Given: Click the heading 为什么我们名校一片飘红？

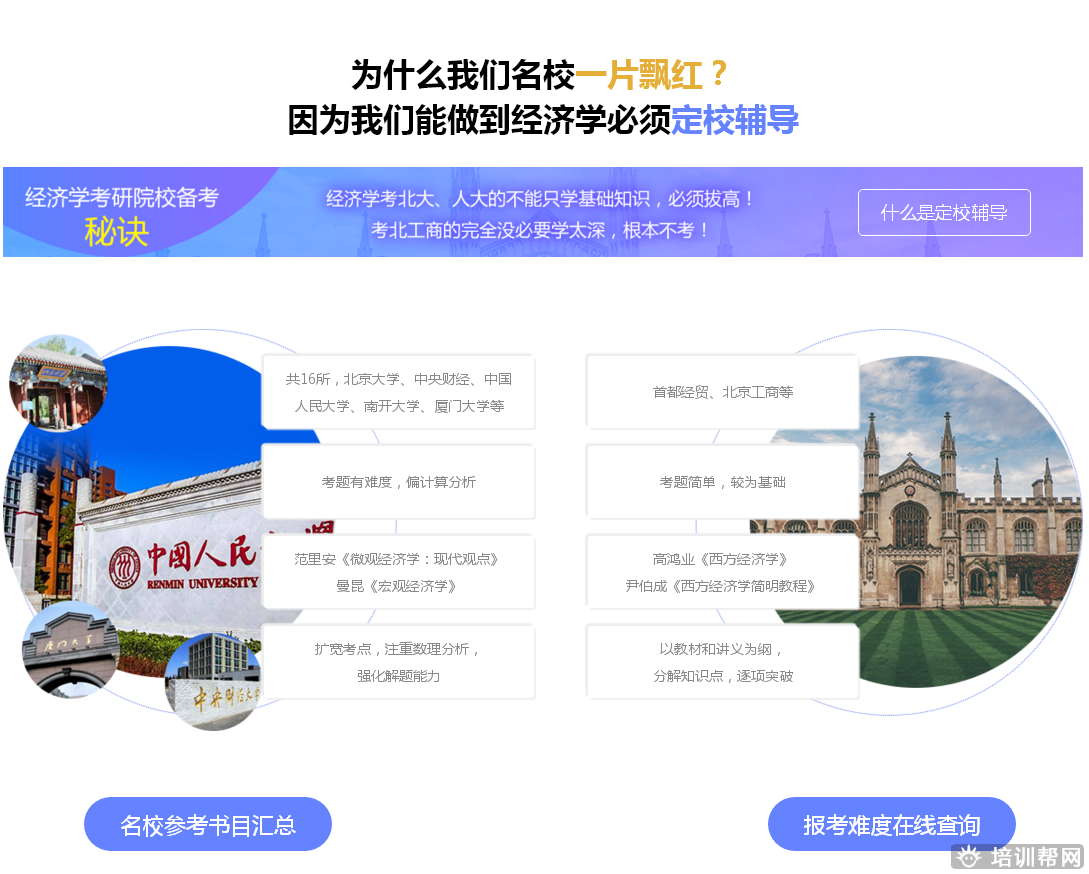Looking at the screenshot, I should click(x=539, y=74).
